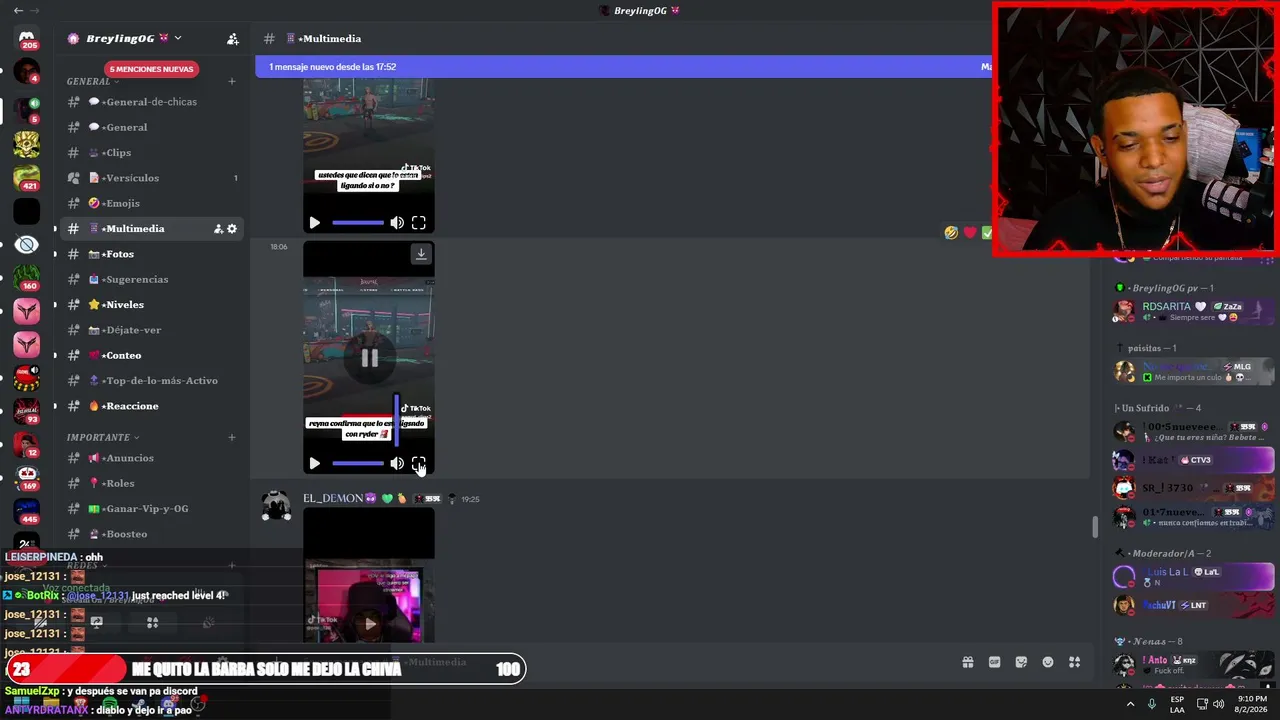Open EL_DEMON's profile from username
This screenshot has width=1280, height=720.
coord(333,498)
